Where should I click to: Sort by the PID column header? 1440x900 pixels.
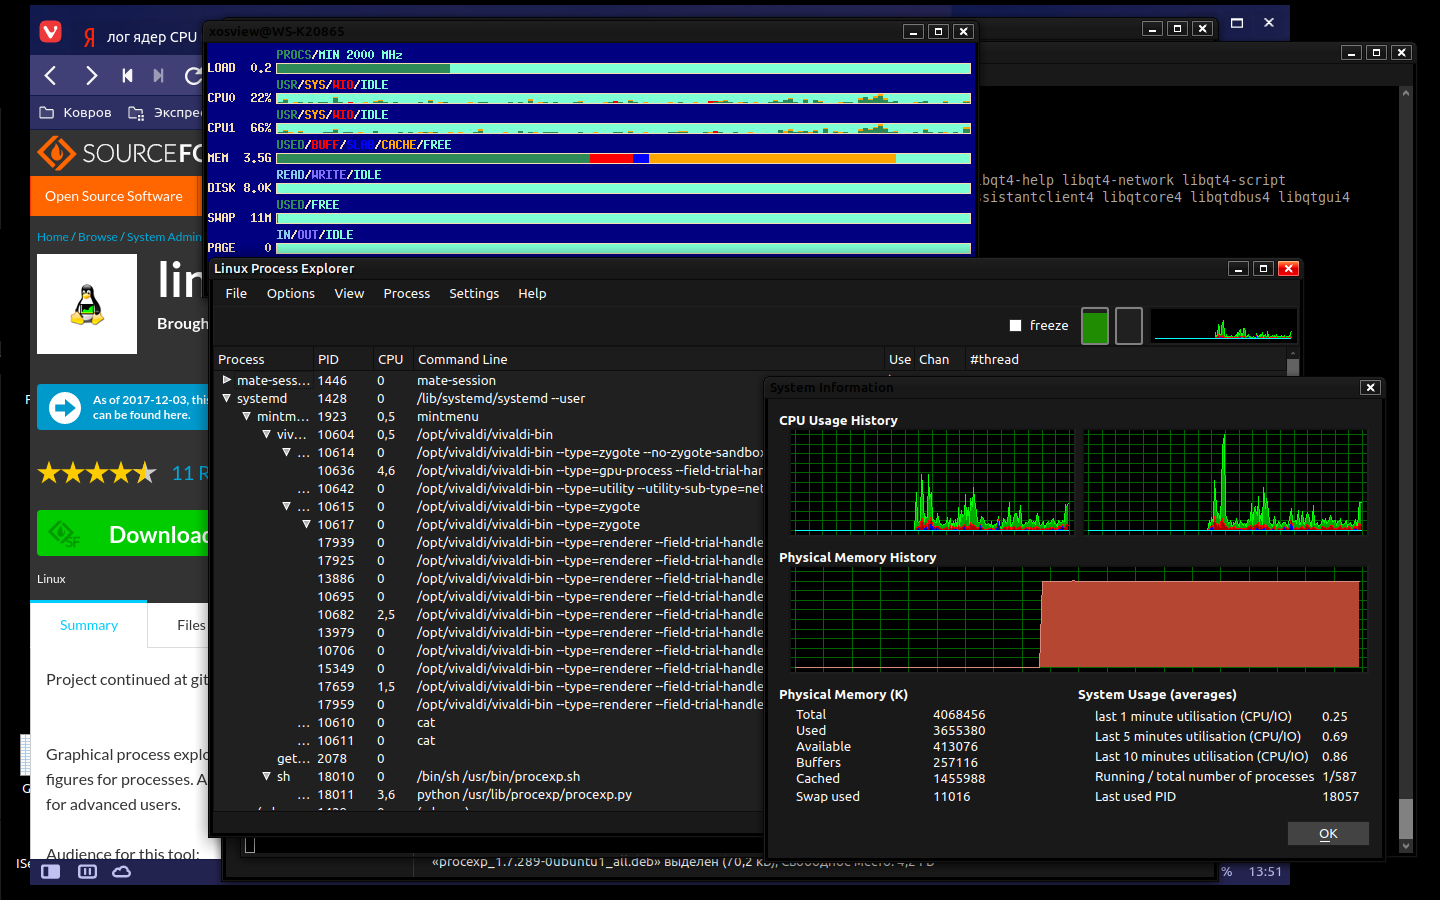click(x=343, y=359)
